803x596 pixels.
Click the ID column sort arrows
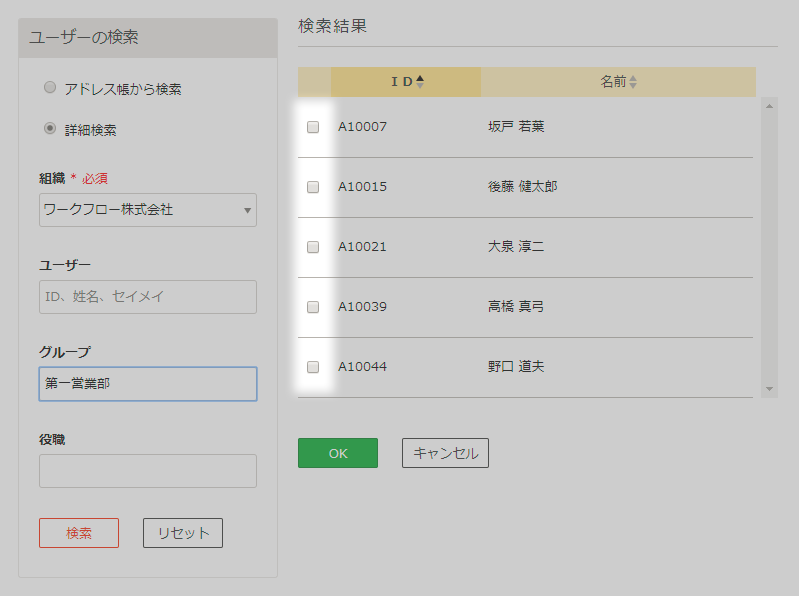(x=420, y=81)
